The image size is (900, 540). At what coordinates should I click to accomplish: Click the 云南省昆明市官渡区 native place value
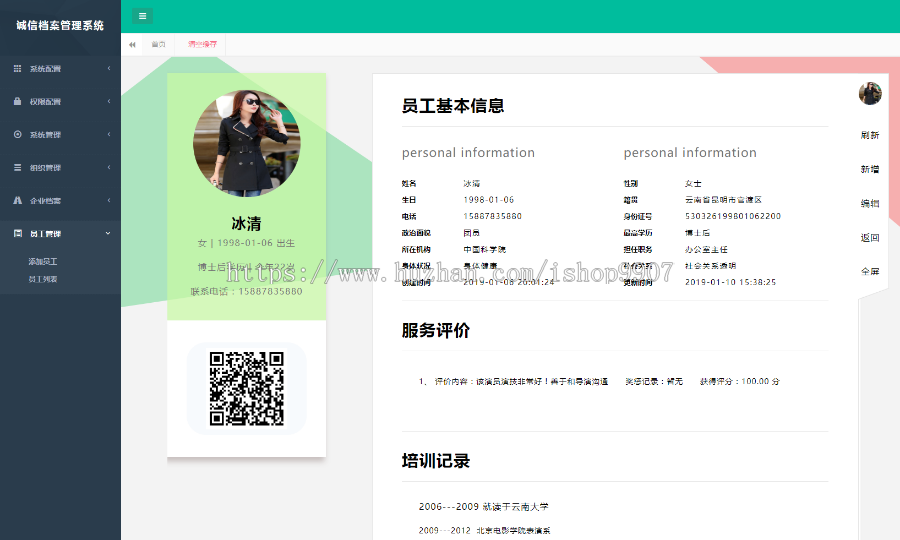(723, 200)
